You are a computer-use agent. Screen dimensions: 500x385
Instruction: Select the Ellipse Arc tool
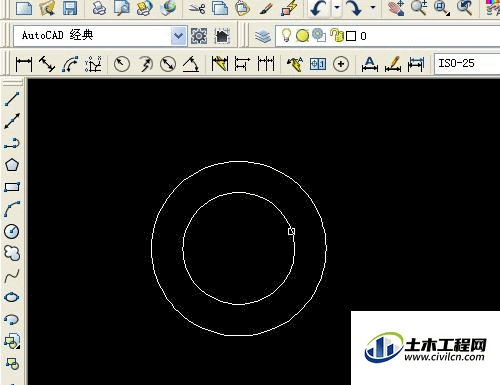click(x=12, y=320)
